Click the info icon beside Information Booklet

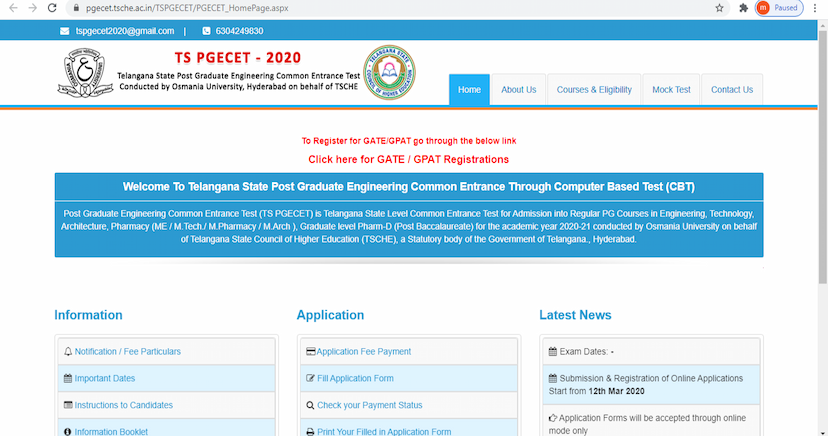(68, 432)
